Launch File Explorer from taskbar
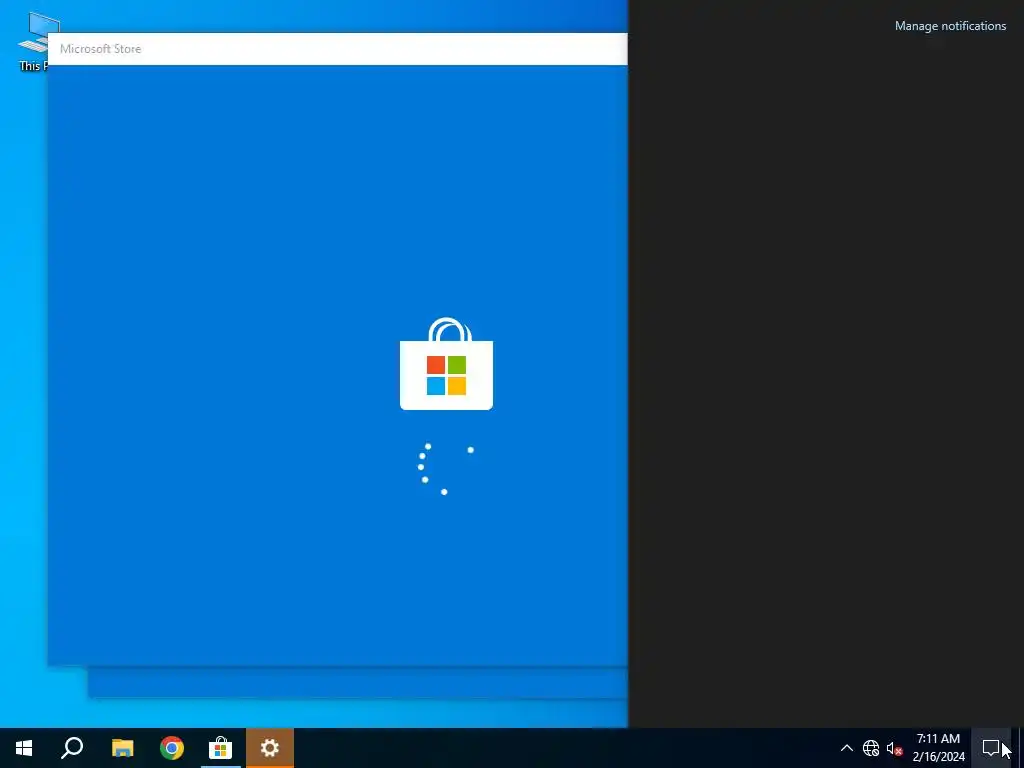The height and width of the screenshot is (768, 1024). (x=122, y=748)
